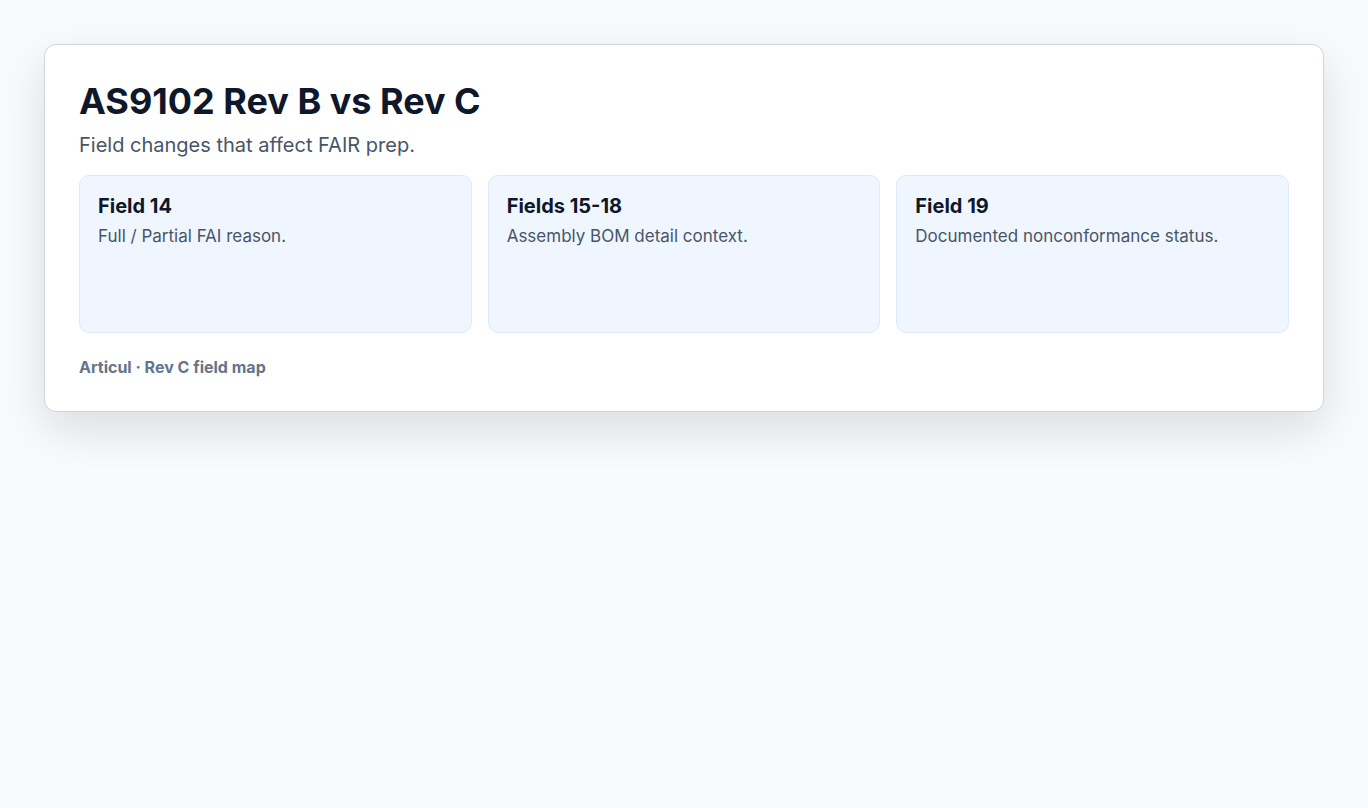1368x808 pixels.
Task: Select subtitle 'Field changes that affect FAIR prep.'
Action: [x=247, y=145]
